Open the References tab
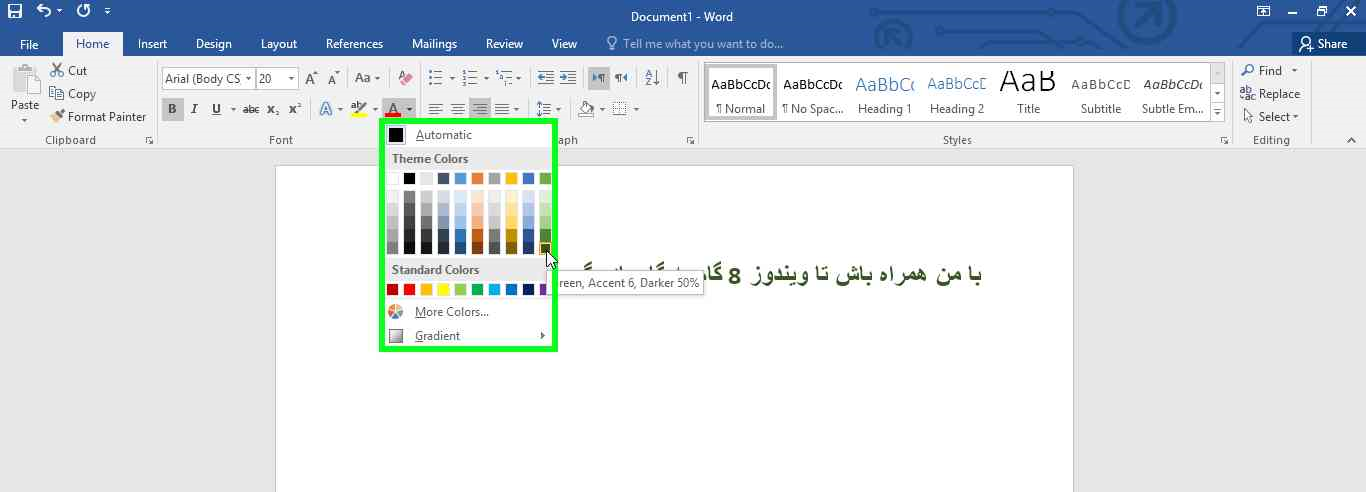Viewport: 1366px width, 492px height. [x=354, y=44]
